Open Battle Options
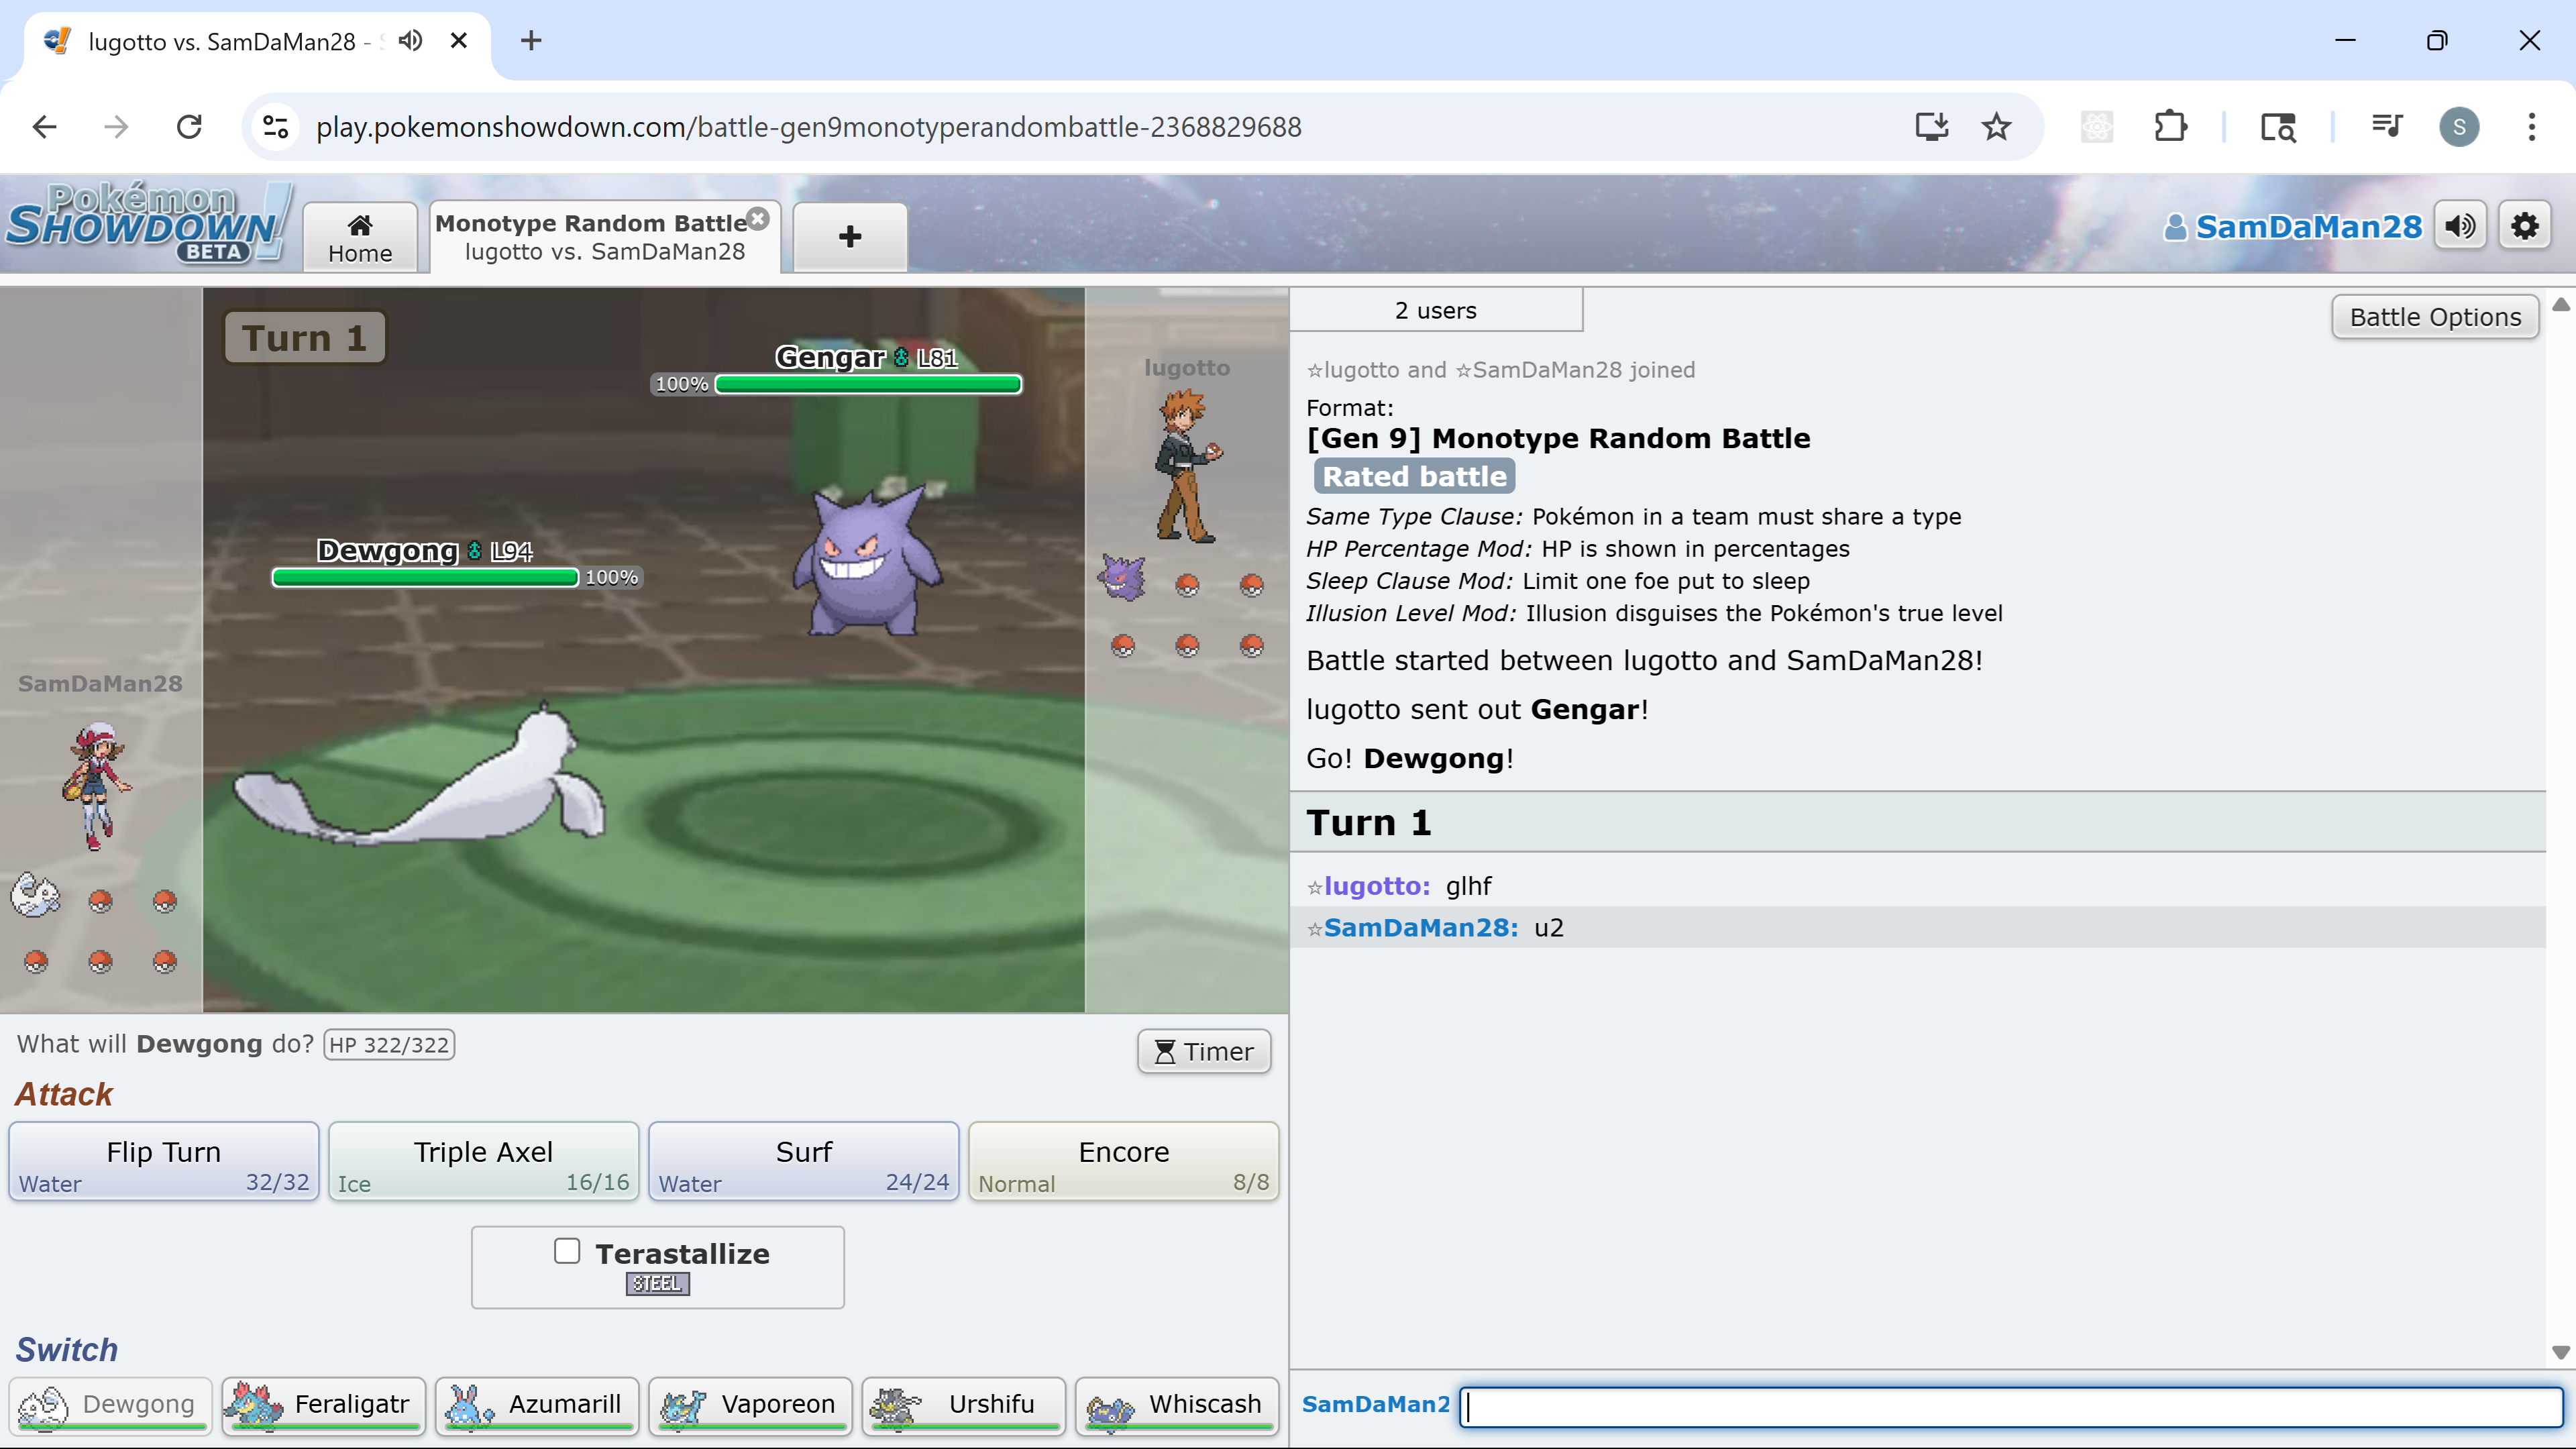This screenshot has height=1449, width=2576. point(2435,317)
